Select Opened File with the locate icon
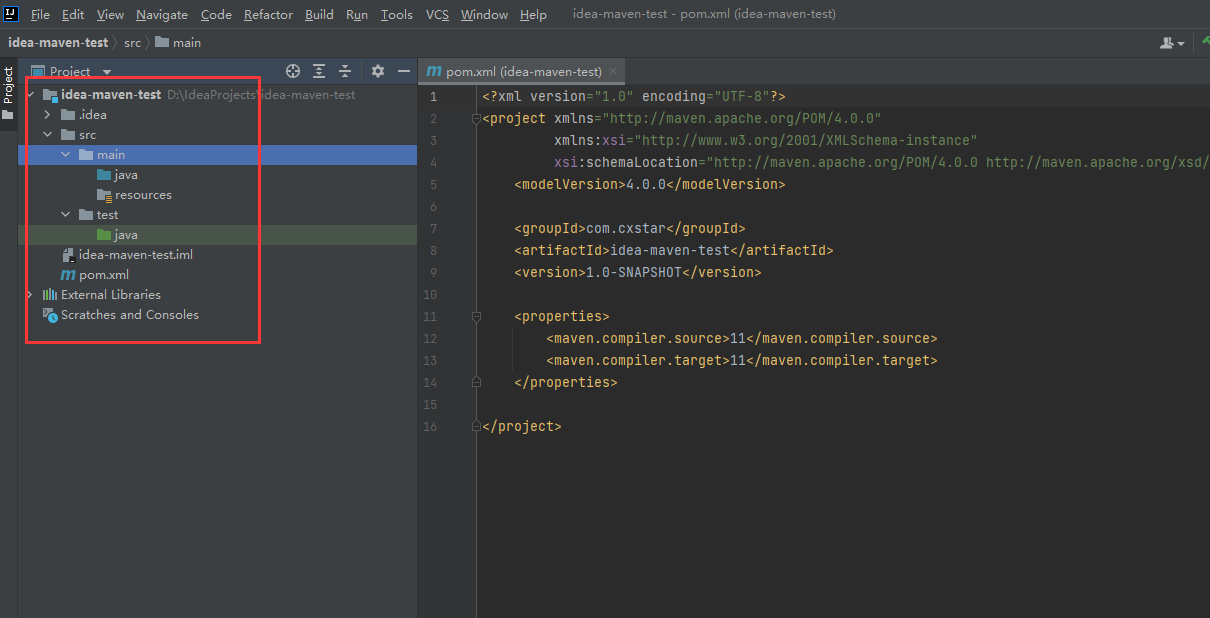 pyautogui.click(x=293, y=71)
